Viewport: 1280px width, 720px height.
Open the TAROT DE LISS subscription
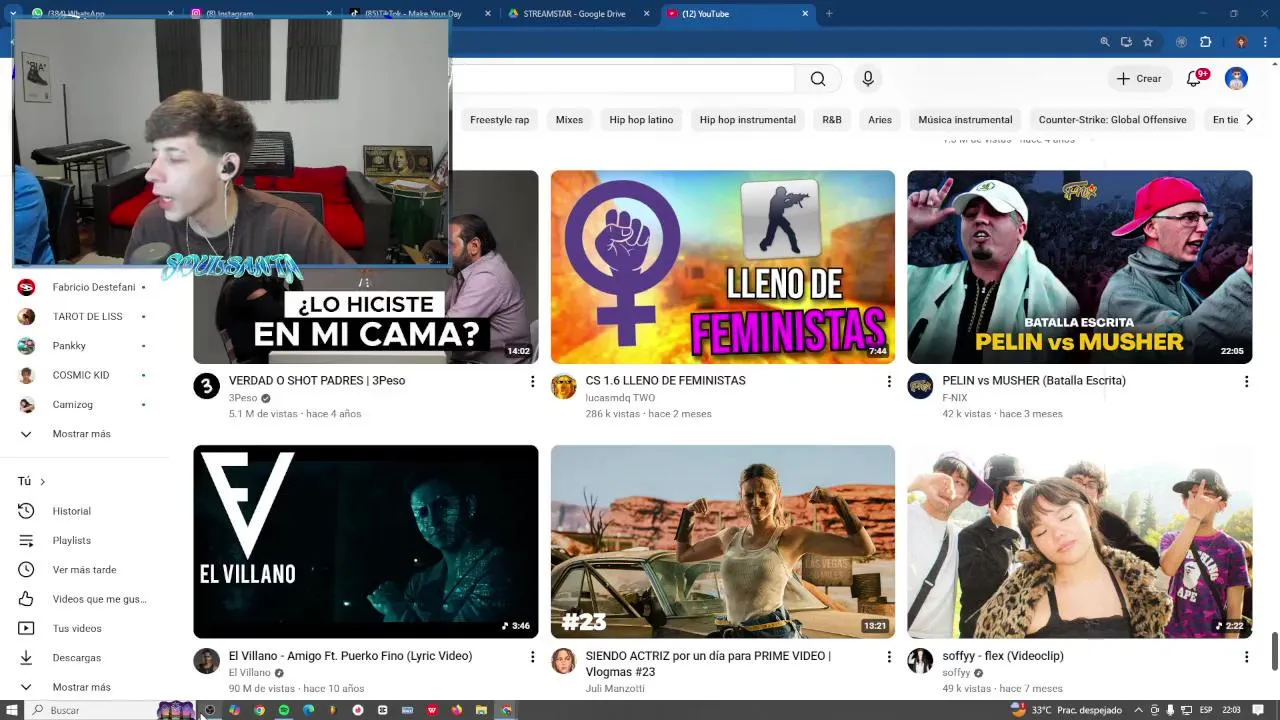84,316
